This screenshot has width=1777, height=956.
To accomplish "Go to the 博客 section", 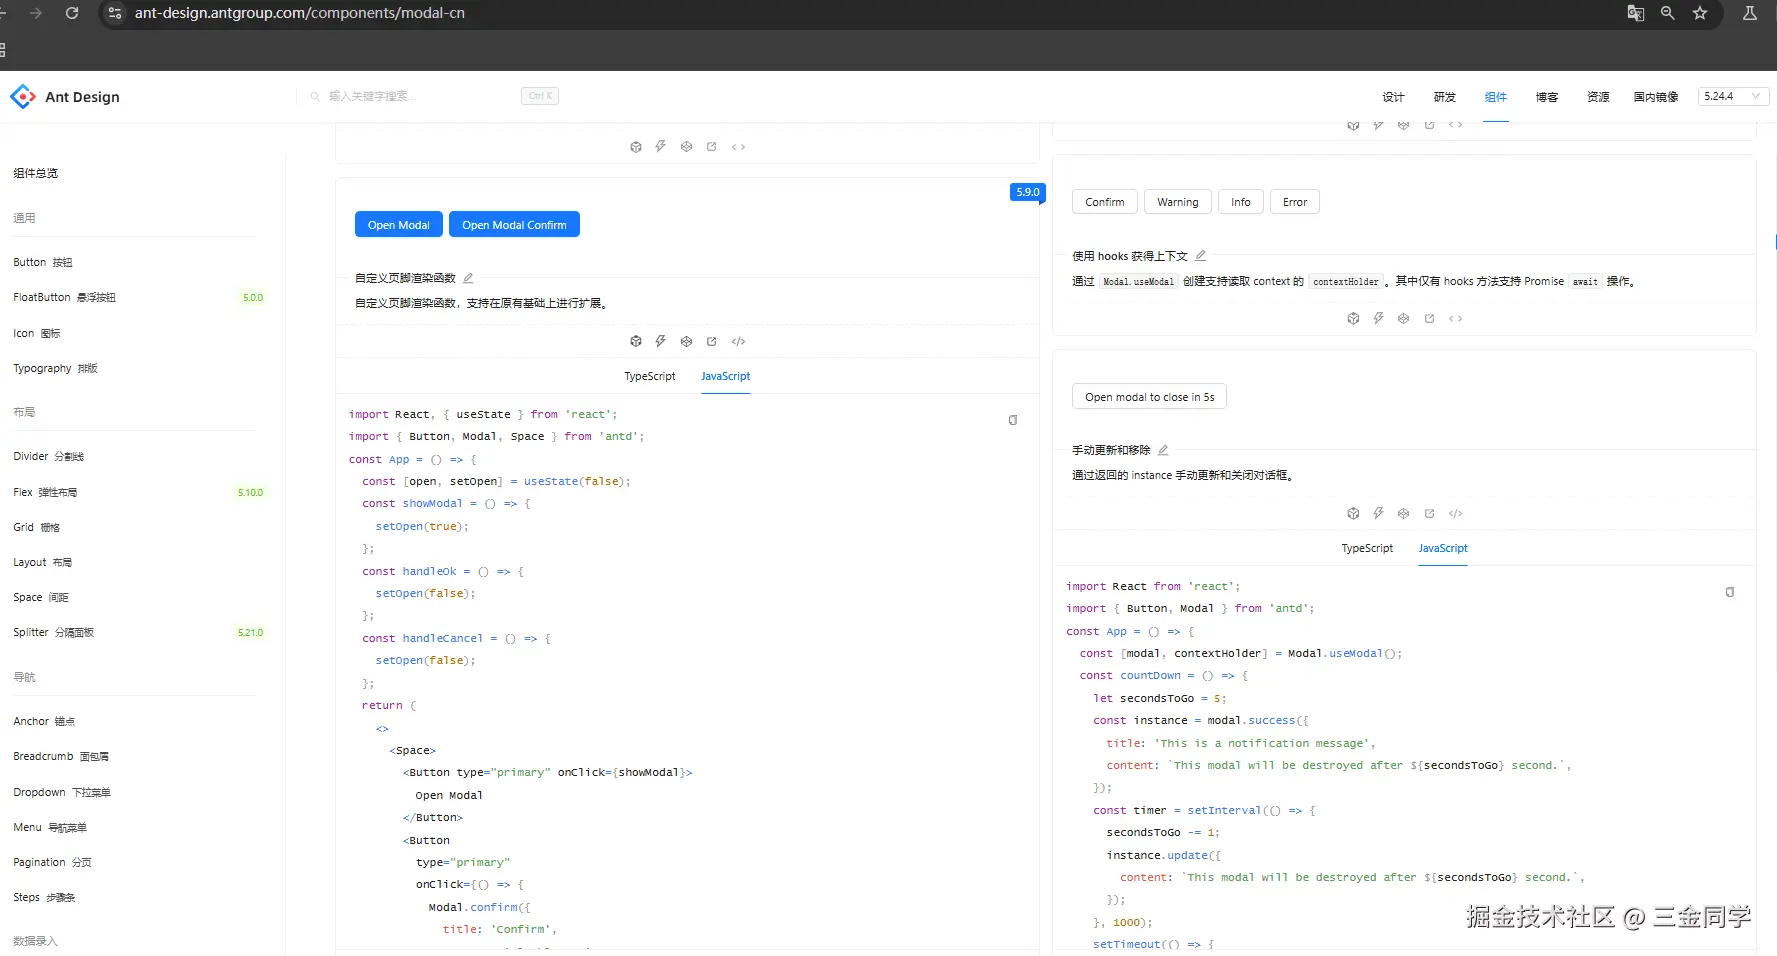I will click(x=1547, y=97).
